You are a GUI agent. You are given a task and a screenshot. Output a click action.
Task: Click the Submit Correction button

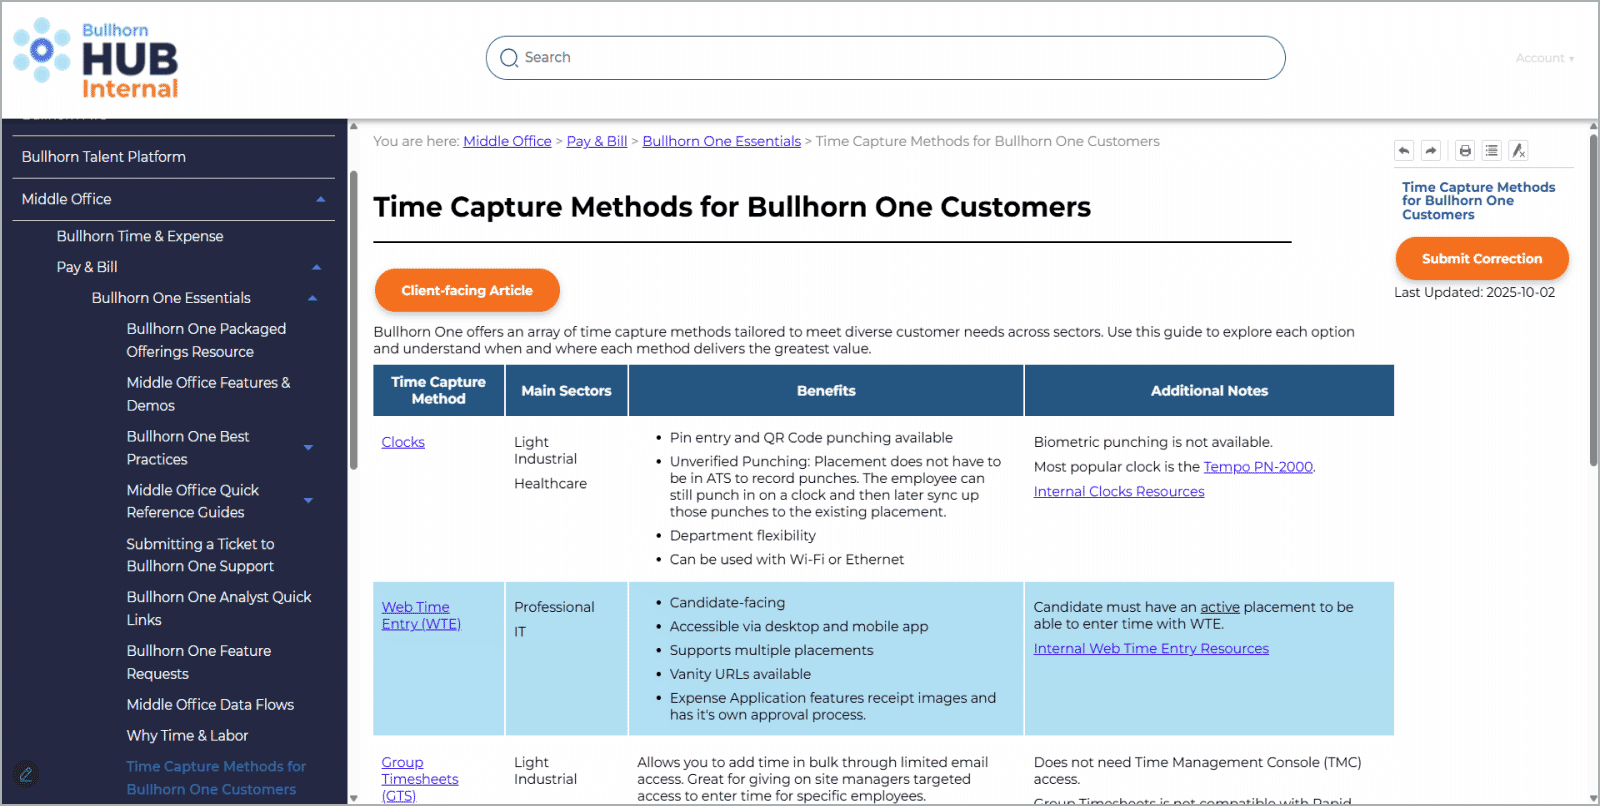(1482, 258)
